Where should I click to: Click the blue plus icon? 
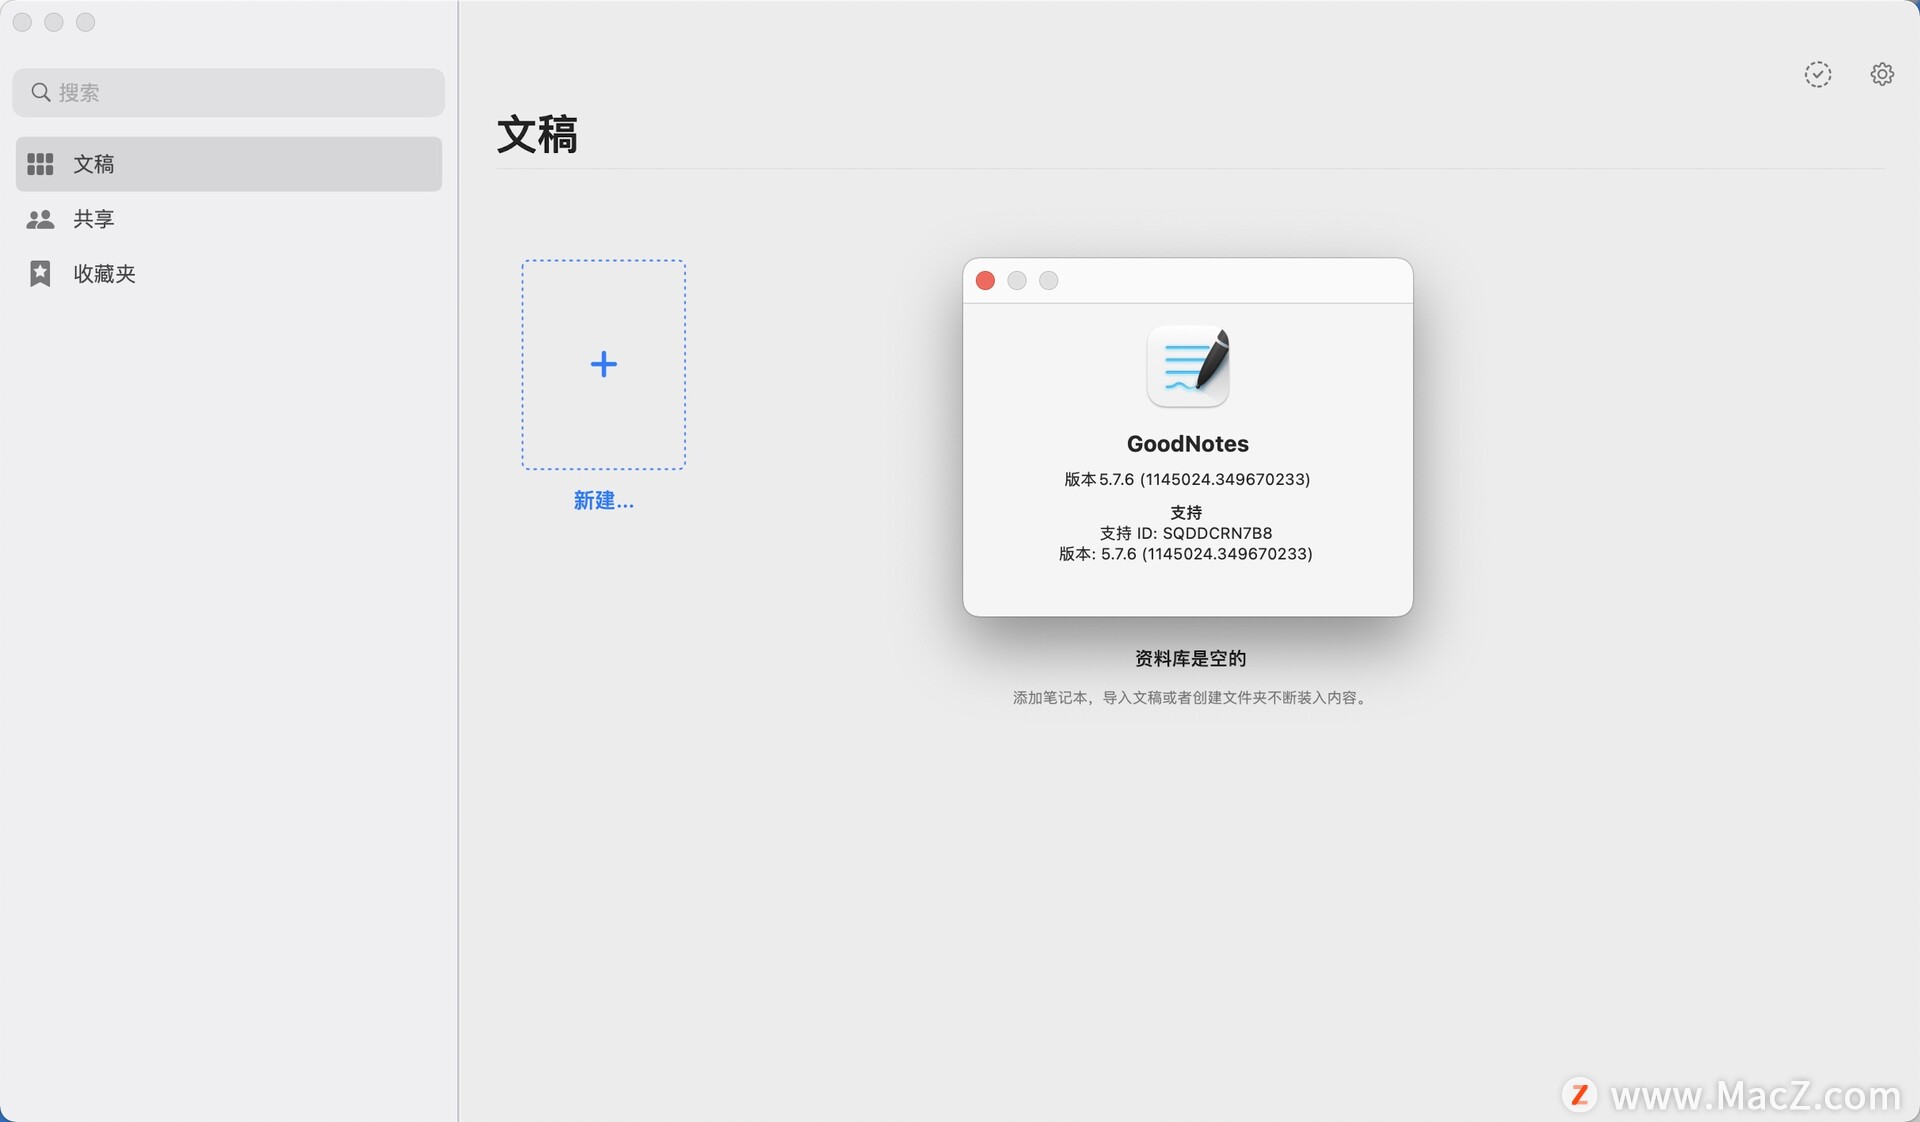coord(603,364)
